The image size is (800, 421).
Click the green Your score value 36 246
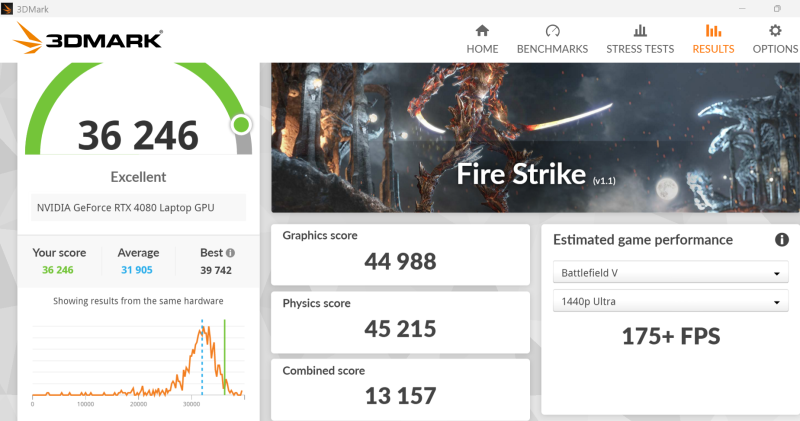[x=58, y=270]
